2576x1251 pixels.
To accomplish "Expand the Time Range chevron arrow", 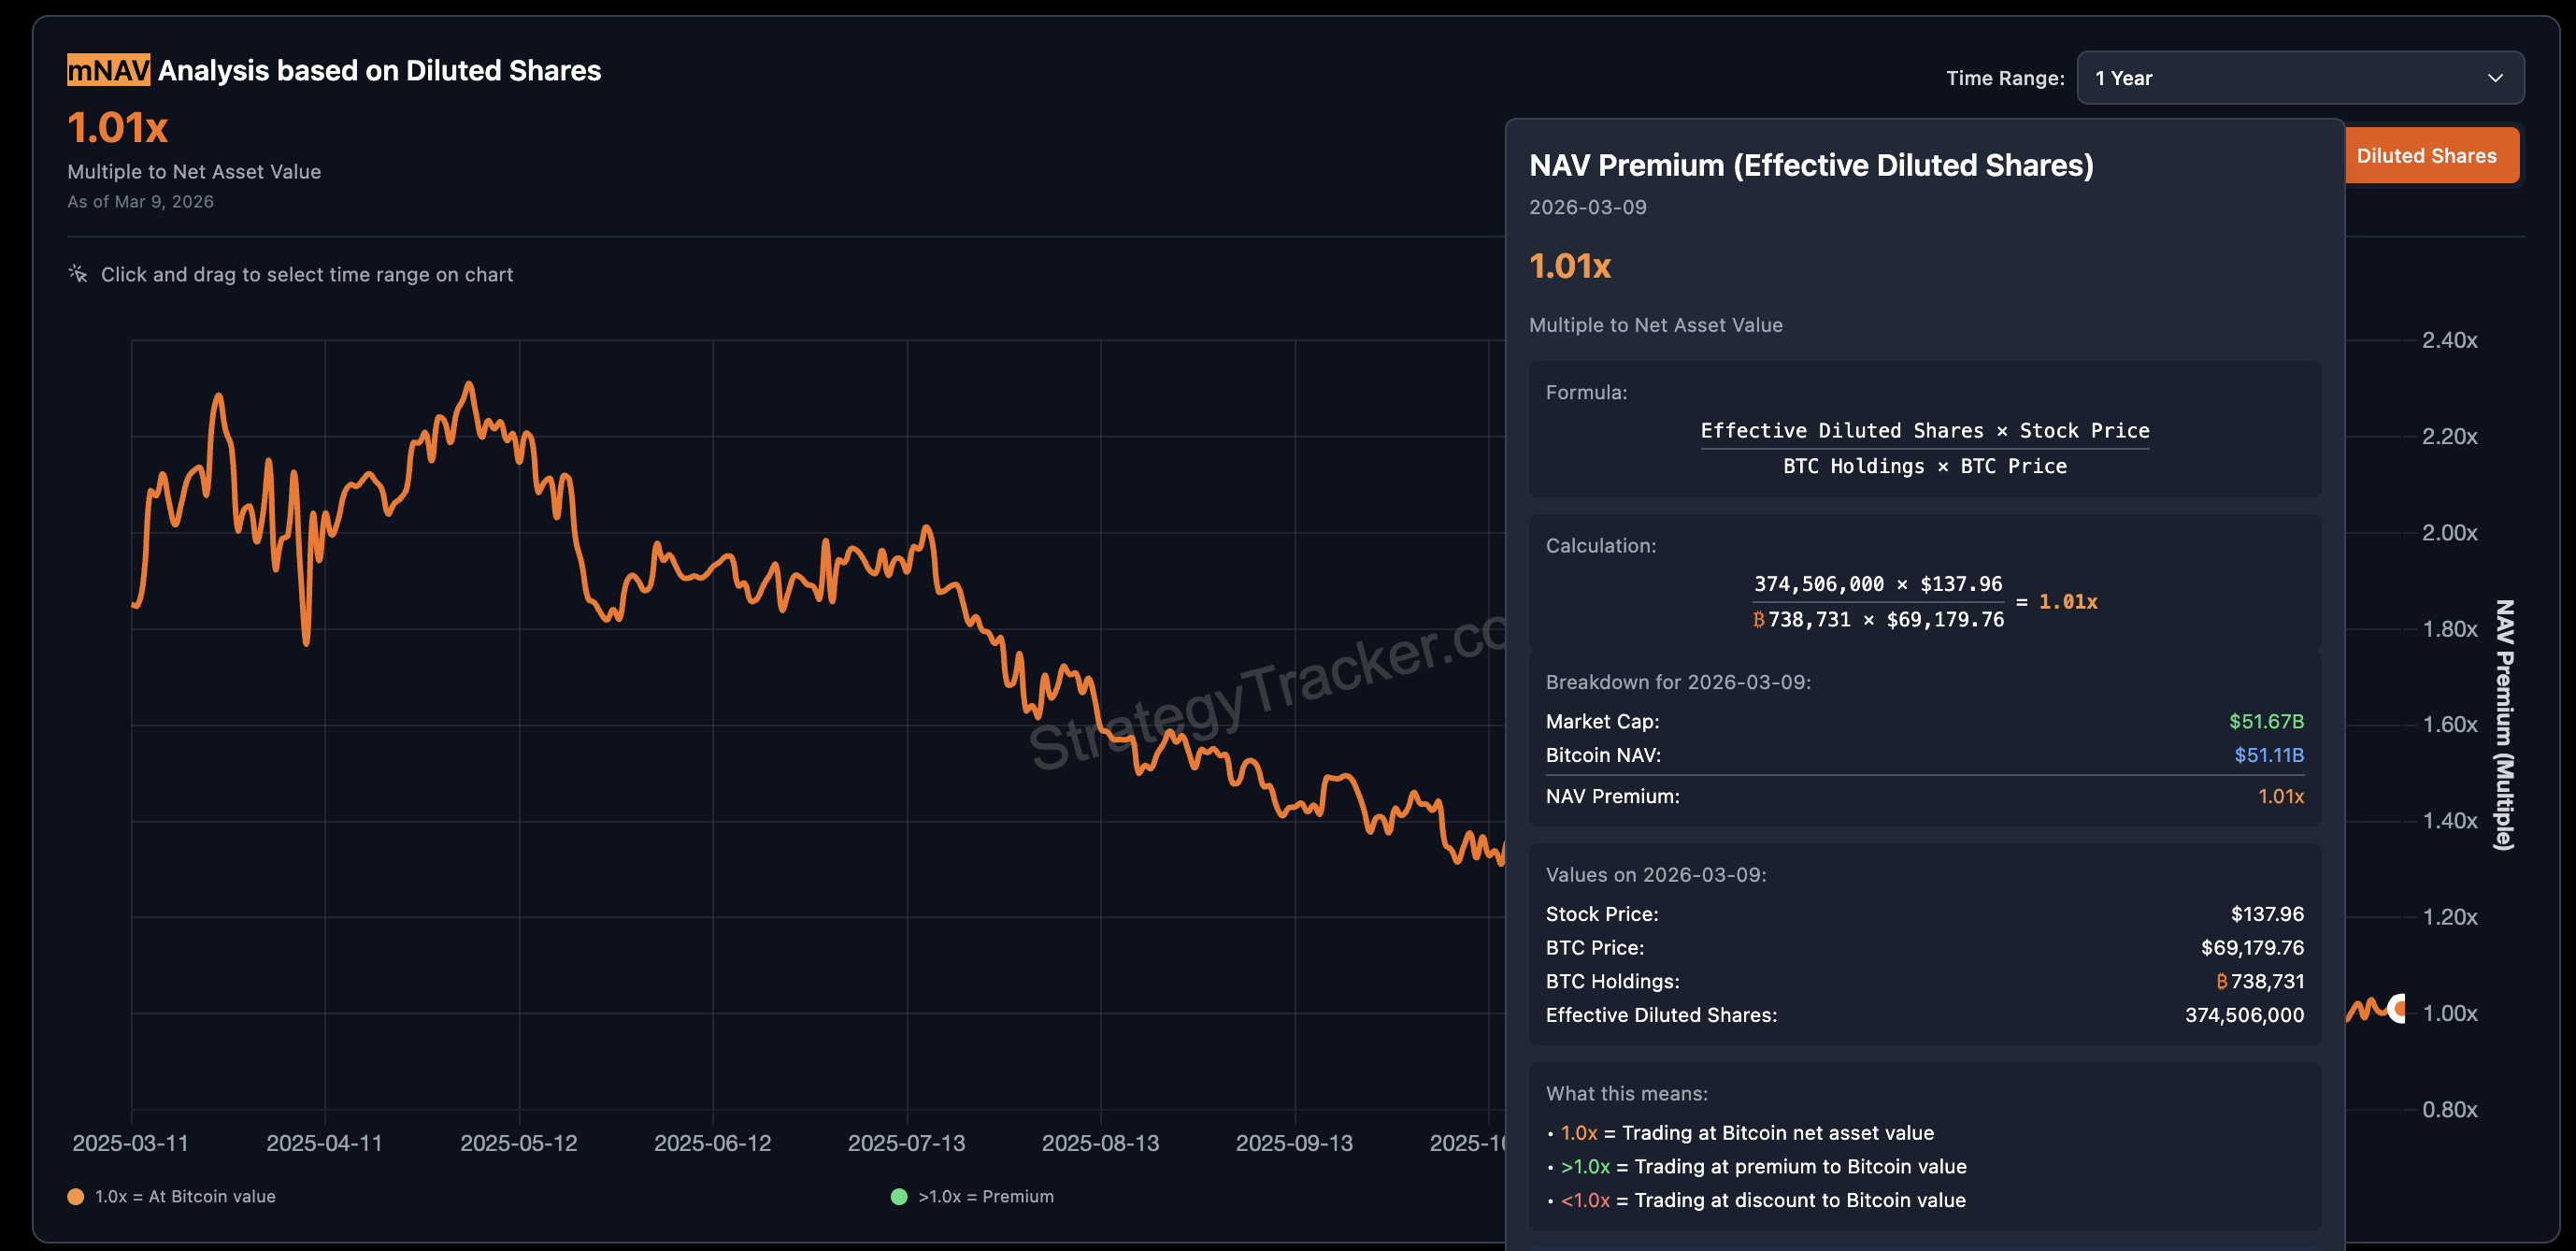I will (x=2493, y=77).
